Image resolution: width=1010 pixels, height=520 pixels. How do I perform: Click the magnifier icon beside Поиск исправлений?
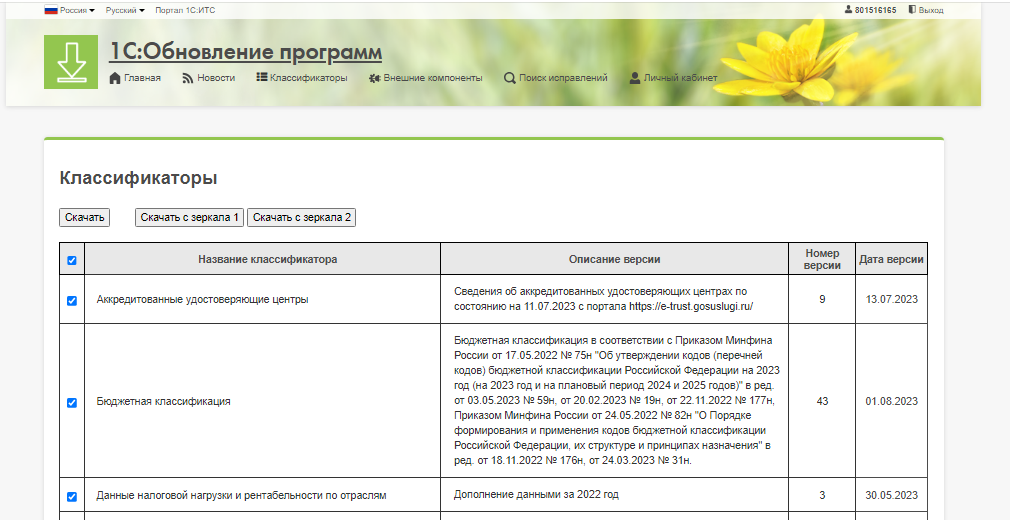click(510, 78)
